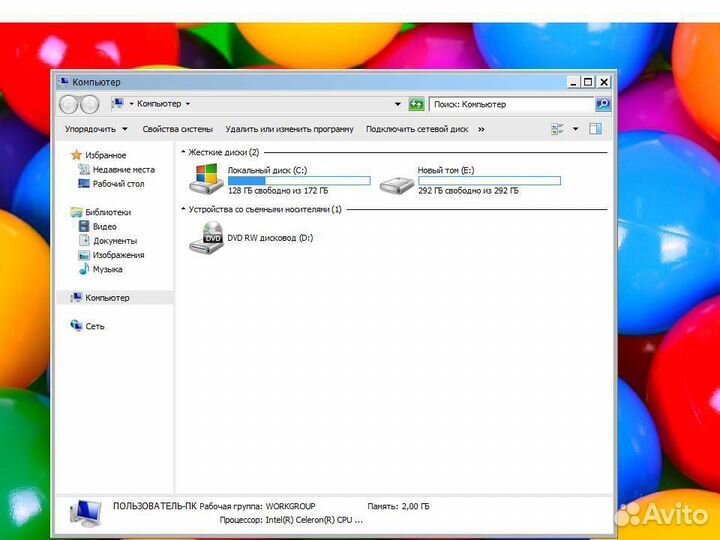The height and width of the screenshot is (540, 720).
Task: Select the Local Disk (C:) drive icon
Action: point(206,179)
